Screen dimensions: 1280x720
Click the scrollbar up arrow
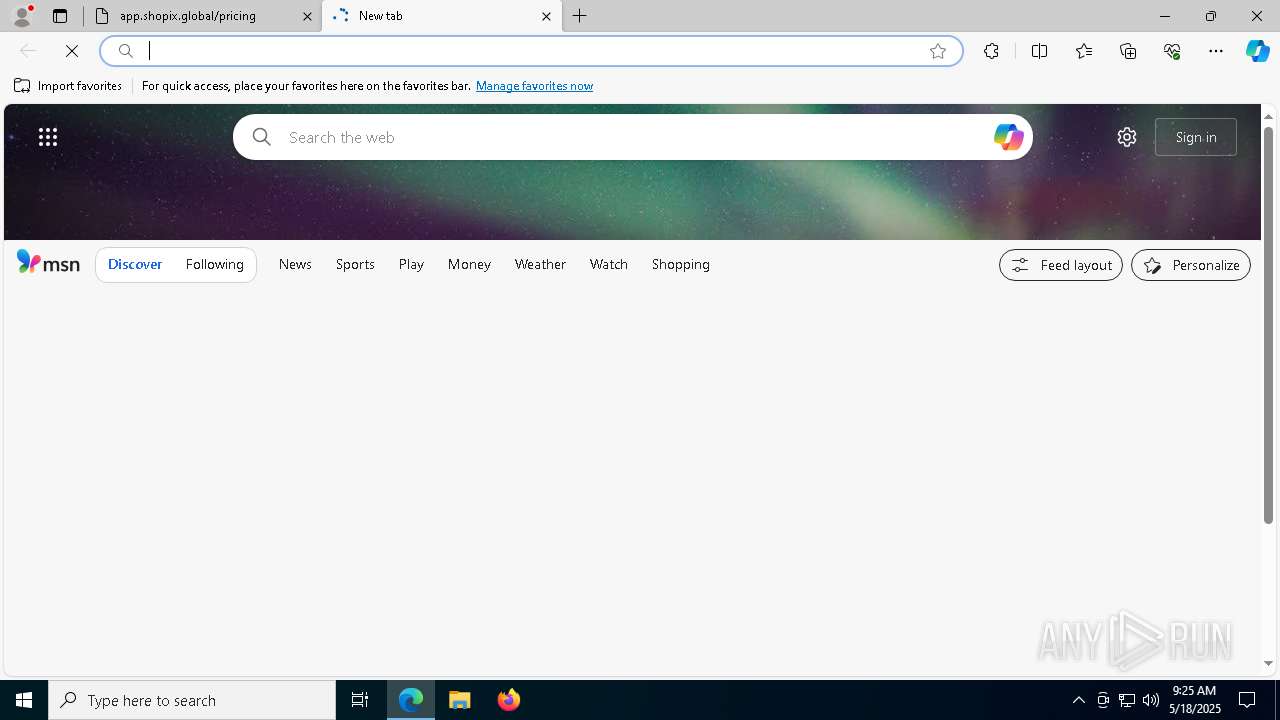click(1268, 116)
